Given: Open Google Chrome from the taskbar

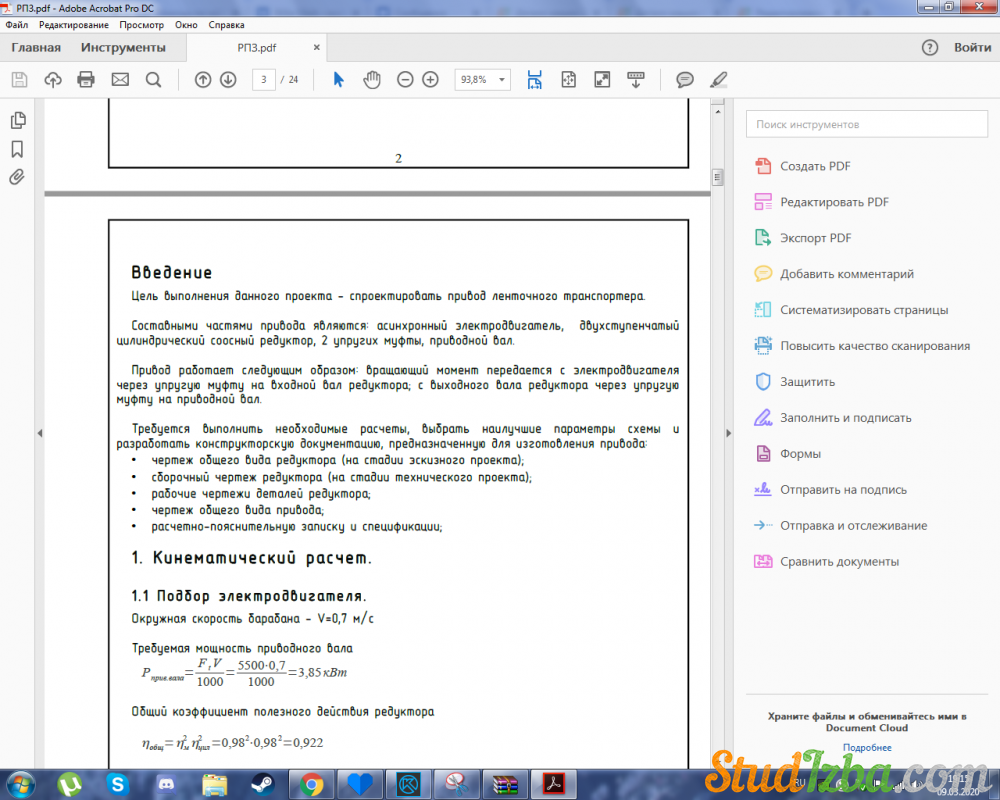Looking at the screenshot, I should [x=311, y=783].
